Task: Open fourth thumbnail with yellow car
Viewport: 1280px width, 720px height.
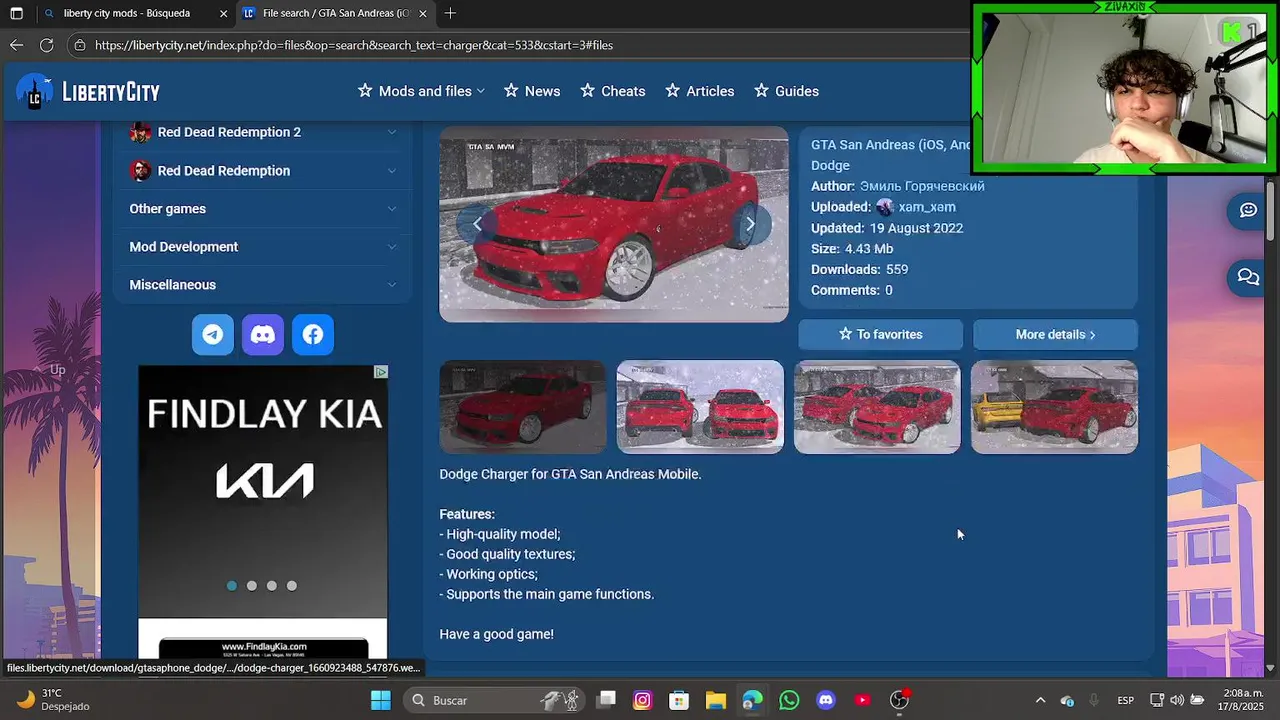Action: 1054,407
